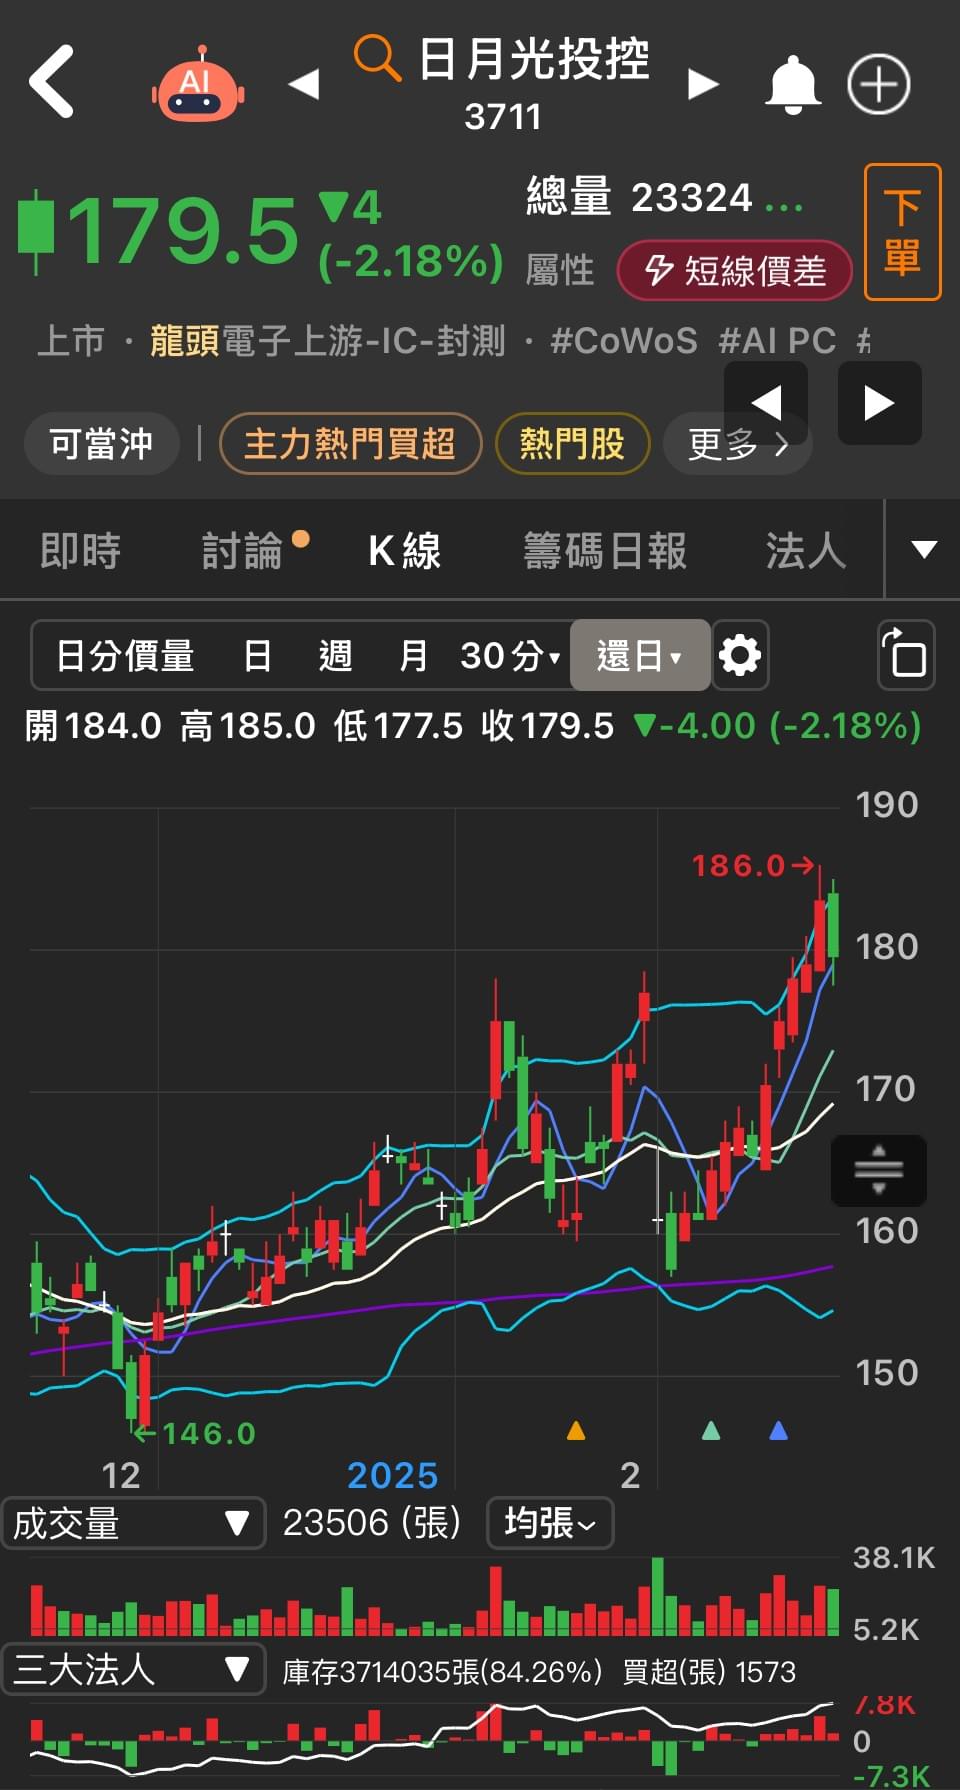The height and width of the screenshot is (1790, 960).
Task: Go to next stock with right triangle
Action: click(x=703, y=84)
